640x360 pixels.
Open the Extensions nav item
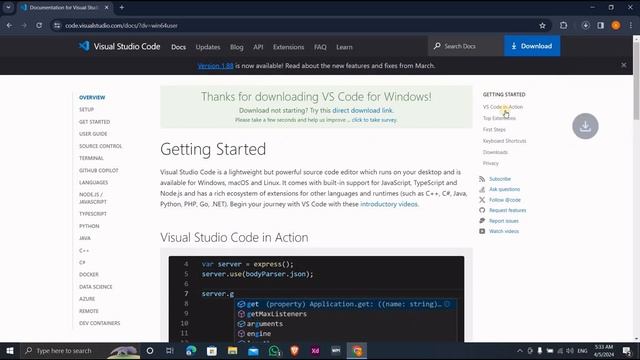(288, 47)
